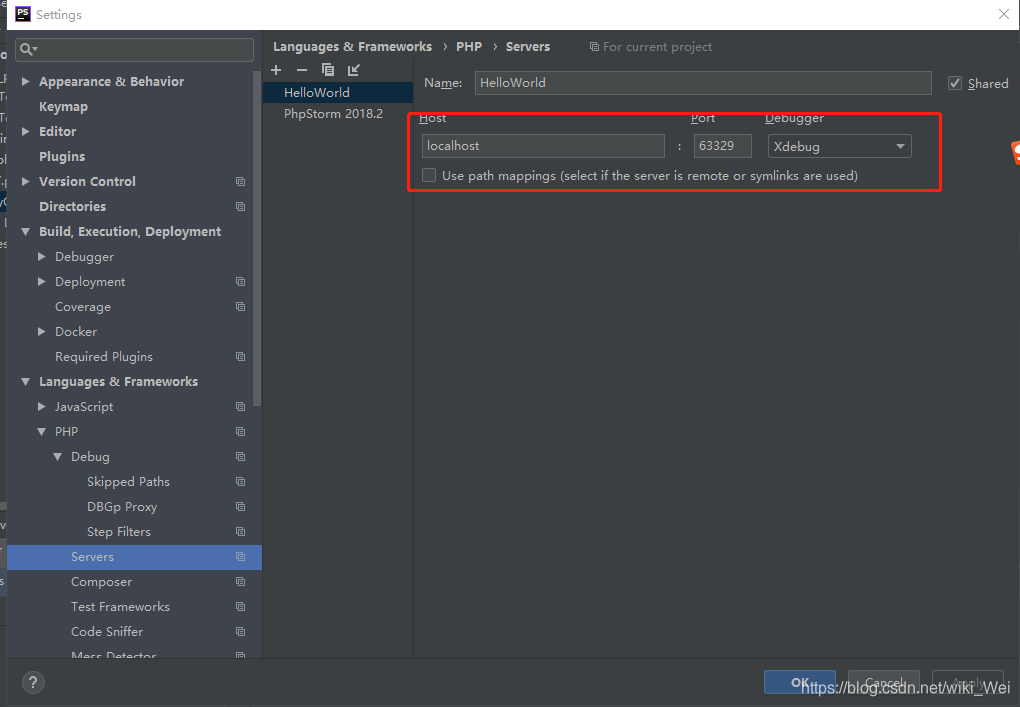Expand the Deployment tree node

click(42, 282)
